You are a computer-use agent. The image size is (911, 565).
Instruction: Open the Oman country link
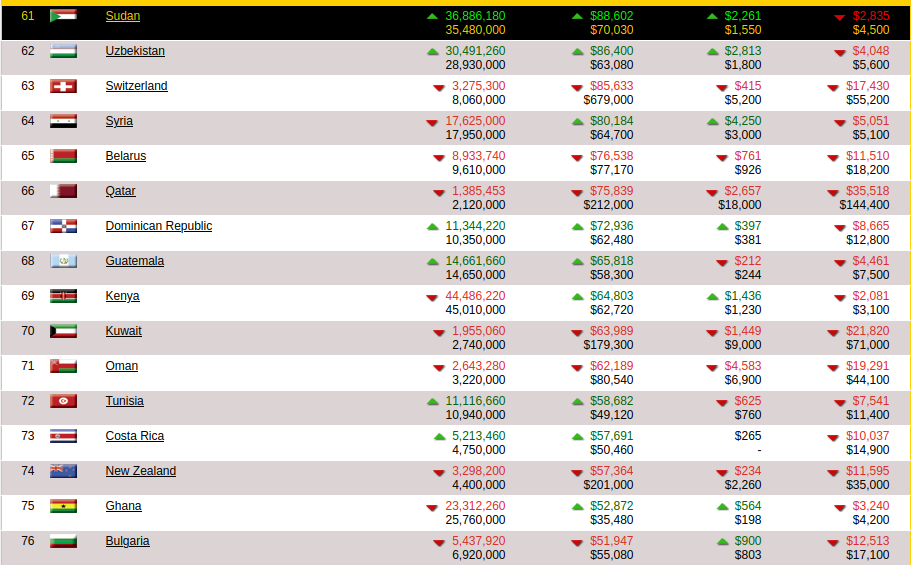[x=121, y=366]
